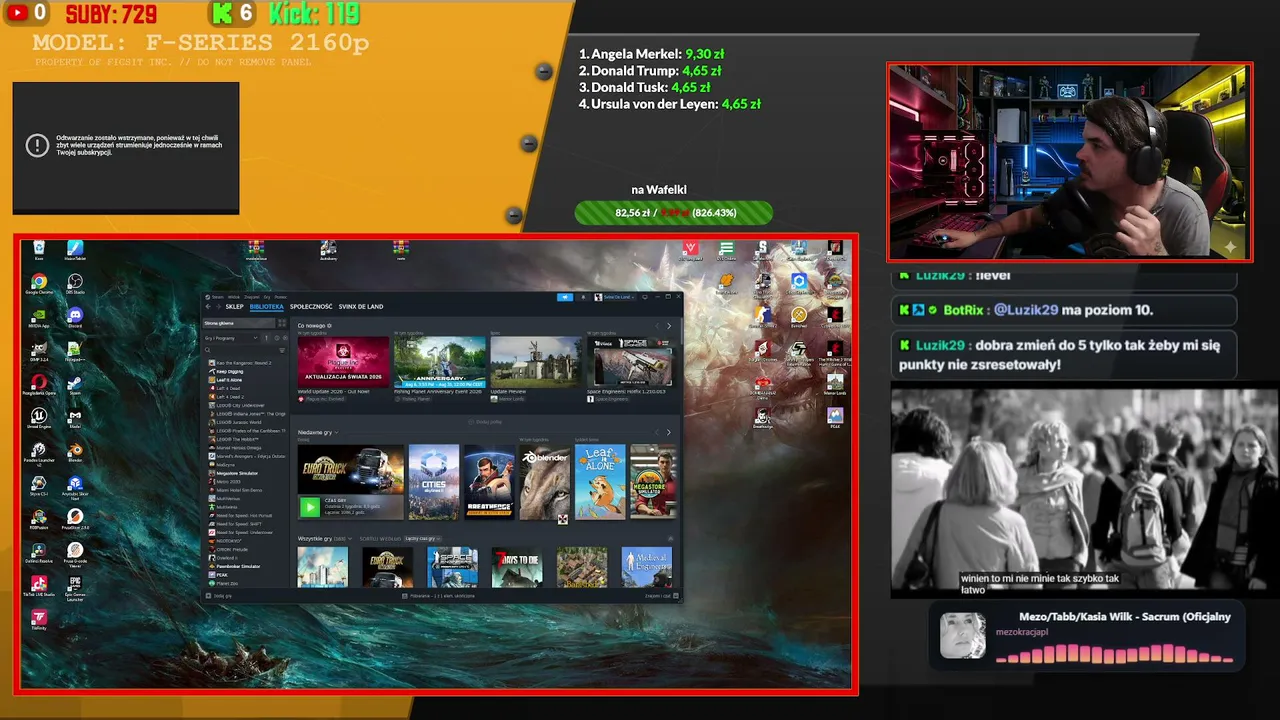Launch OBS Studio from the desktop
This screenshot has width=1280, height=720.
click(75, 283)
